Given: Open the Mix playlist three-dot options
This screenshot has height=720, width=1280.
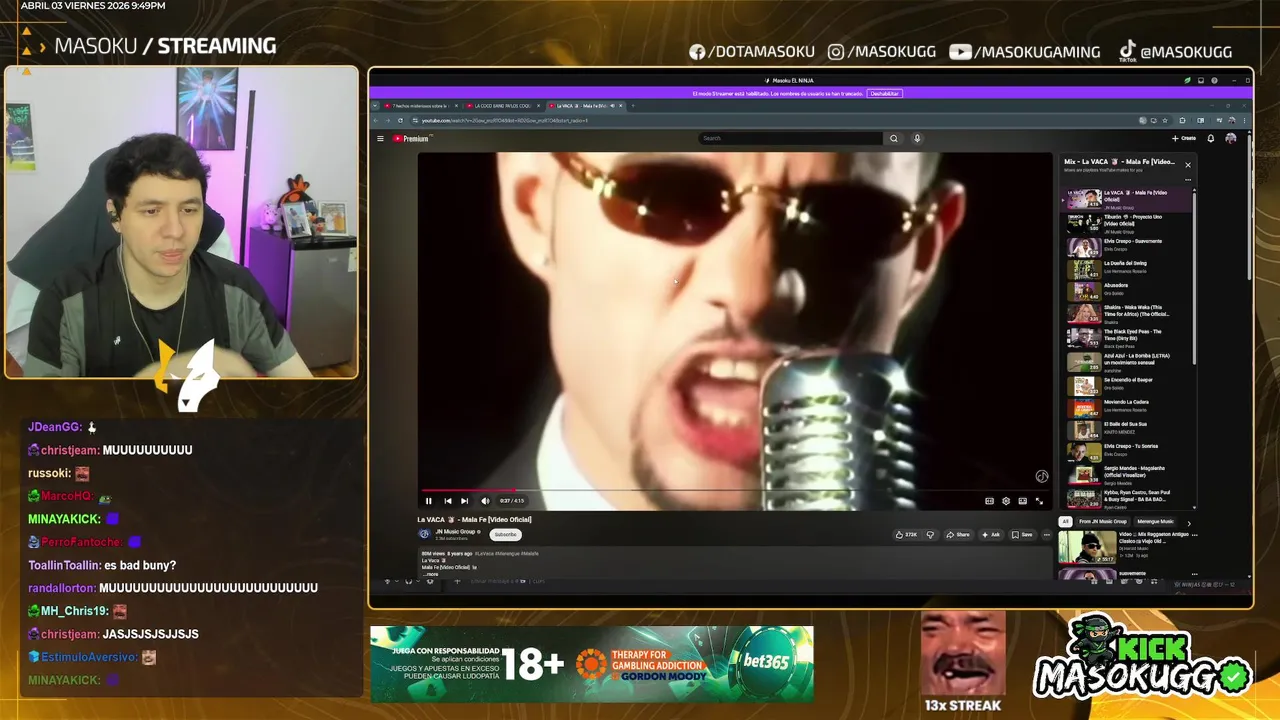Looking at the screenshot, I should click(x=1188, y=180).
